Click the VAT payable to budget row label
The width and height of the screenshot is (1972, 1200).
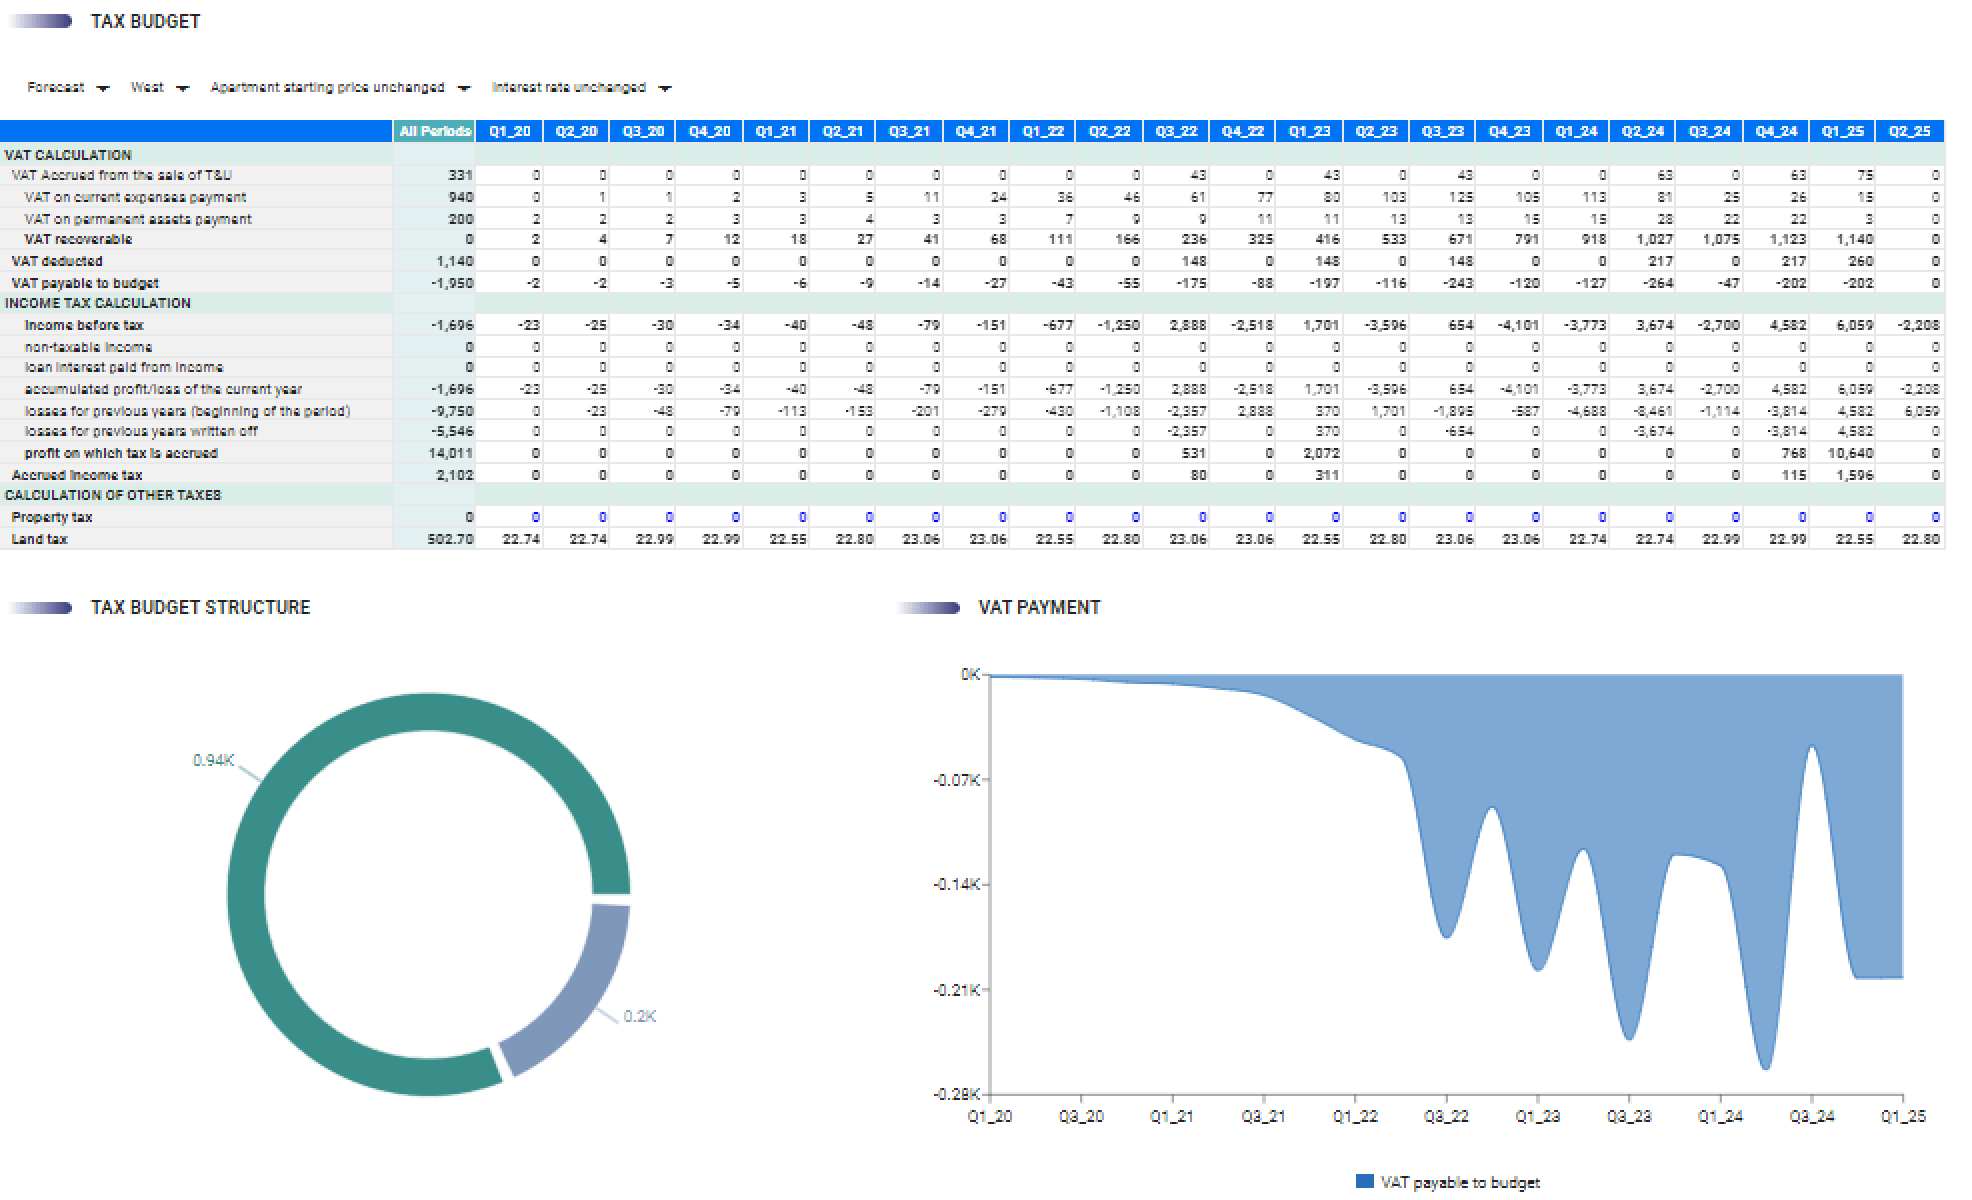click(85, 283)
